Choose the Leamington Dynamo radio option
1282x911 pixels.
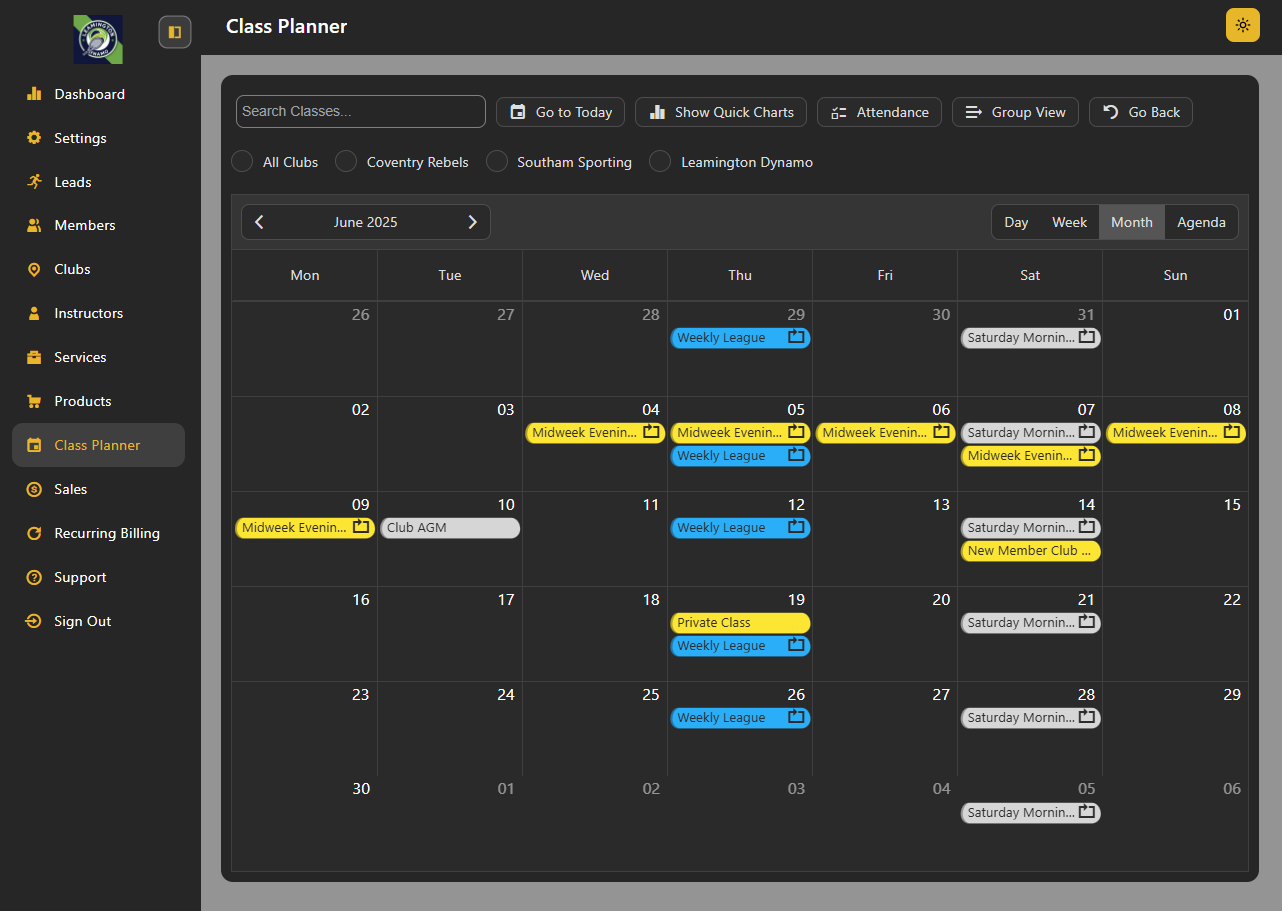tap(660, 162)
